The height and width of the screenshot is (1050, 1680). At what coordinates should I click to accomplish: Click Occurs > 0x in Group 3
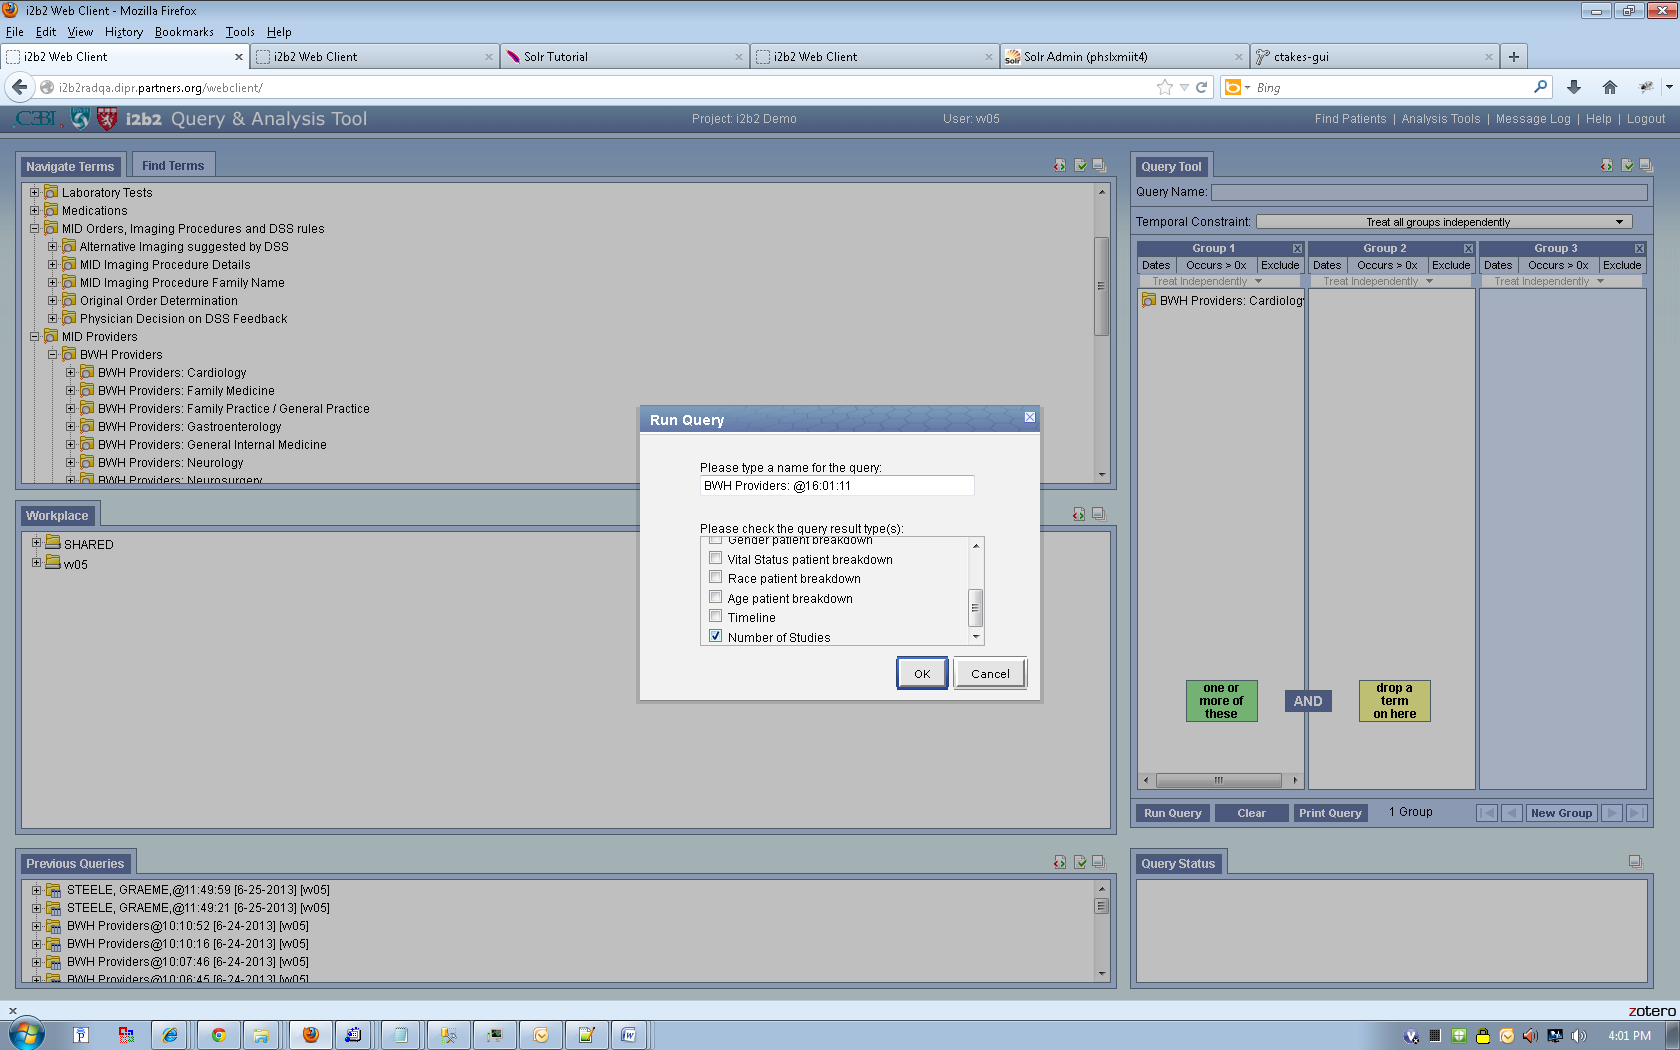(x=1558, y=265)
